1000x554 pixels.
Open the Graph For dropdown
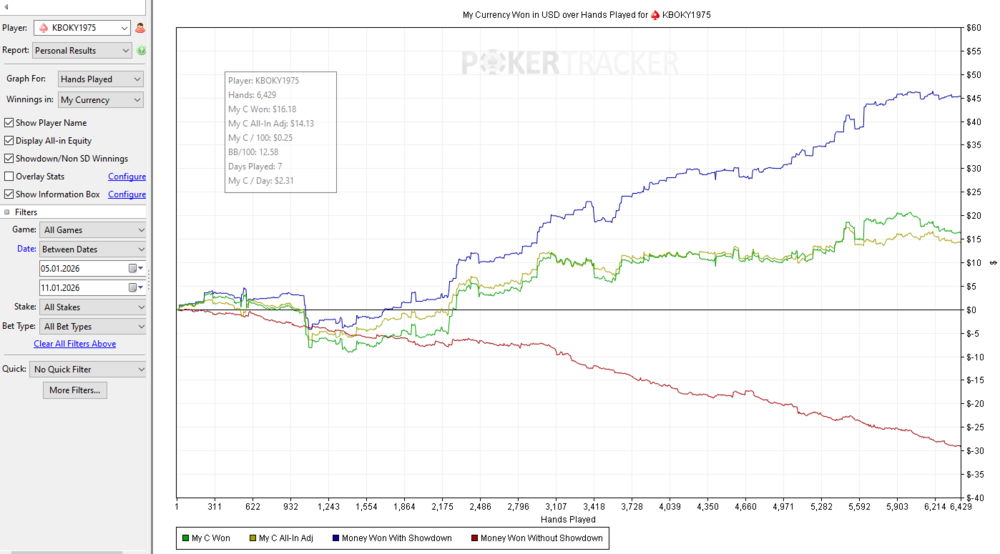click(100, 79)
